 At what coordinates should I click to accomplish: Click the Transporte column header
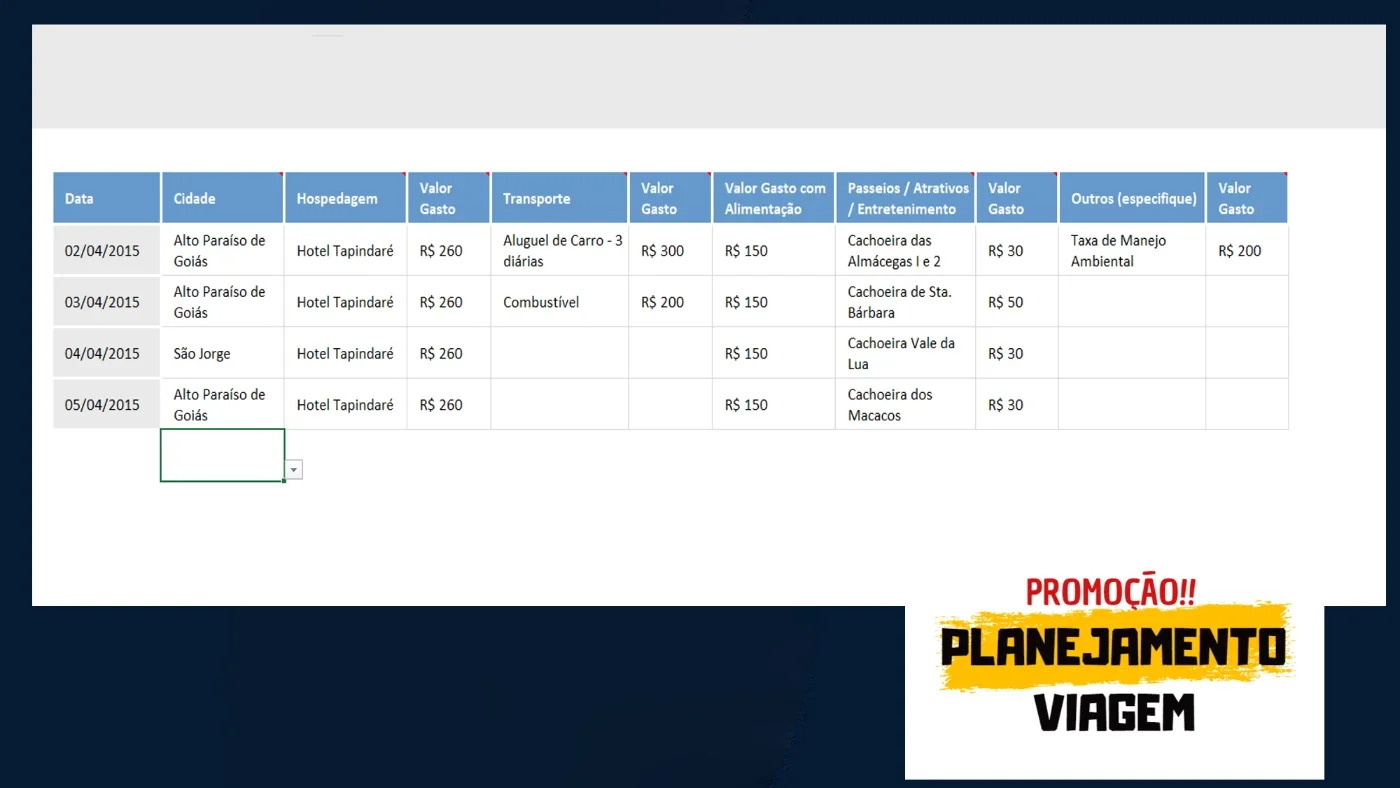pyautogui.click(x=560, y=198)
